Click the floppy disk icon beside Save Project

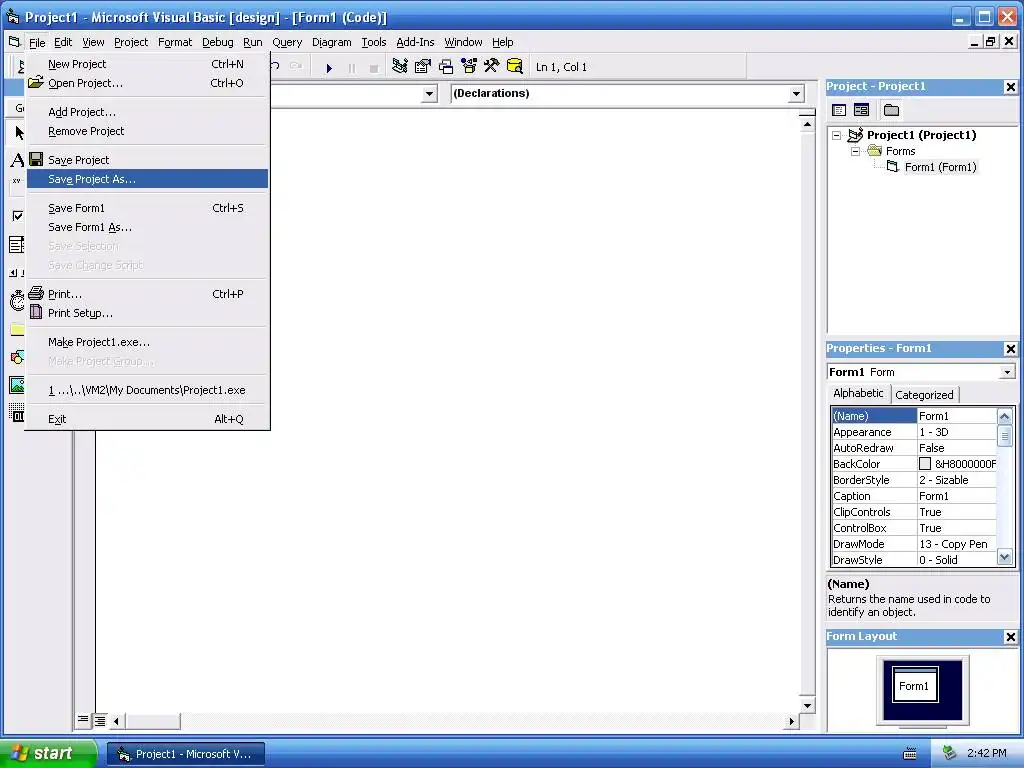[37, 159]
